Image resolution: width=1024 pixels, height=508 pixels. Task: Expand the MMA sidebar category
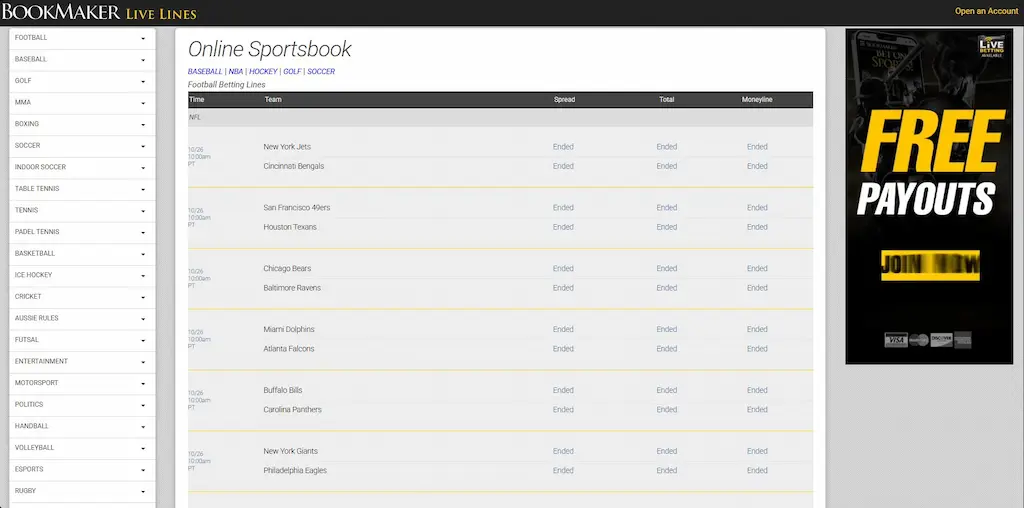click(x=82, y=103)
